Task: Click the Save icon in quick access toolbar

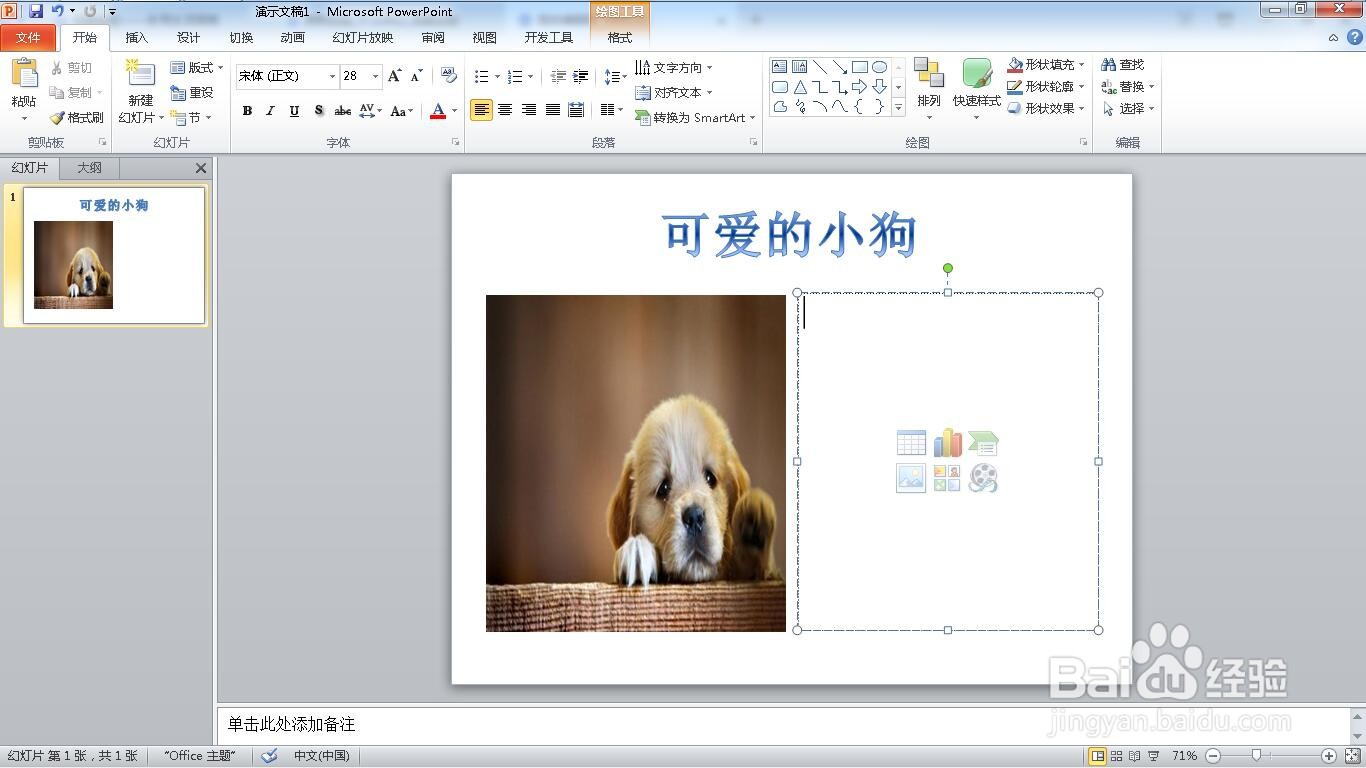Action: [36, 11]
